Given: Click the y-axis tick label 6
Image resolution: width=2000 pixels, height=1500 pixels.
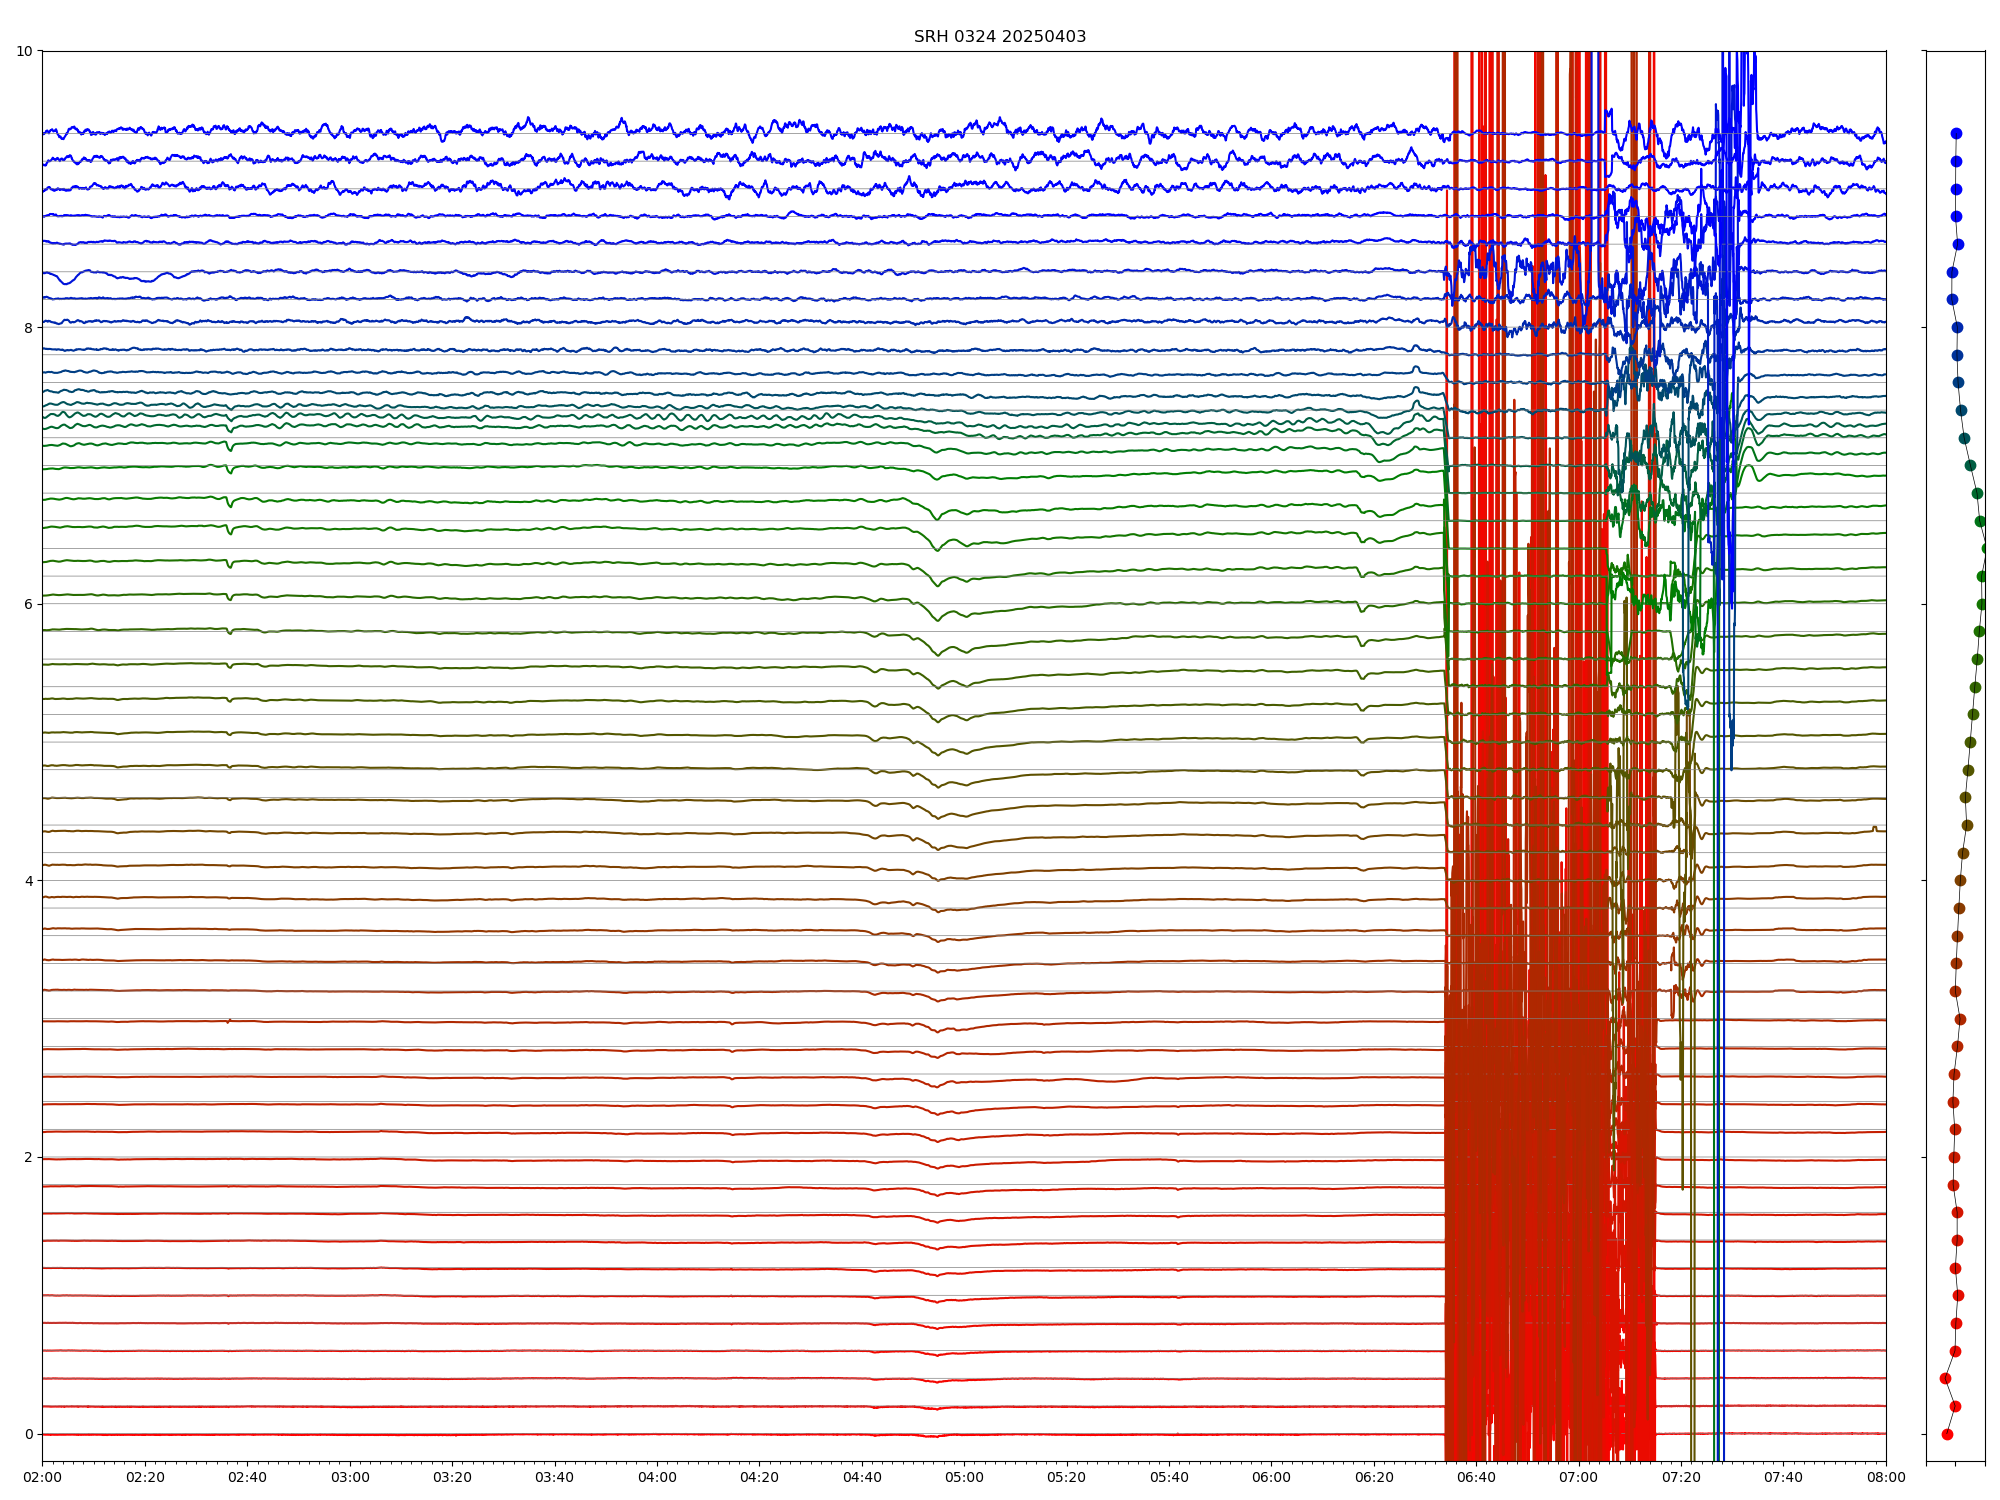Looking at the screenshot, I should (x=28, y=604).
